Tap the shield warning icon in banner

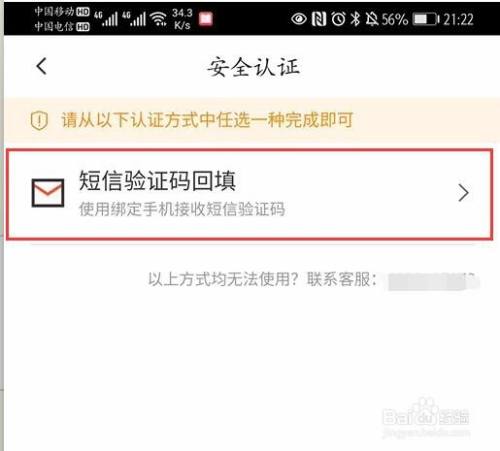pyautogui.click(x=39, y=120)
